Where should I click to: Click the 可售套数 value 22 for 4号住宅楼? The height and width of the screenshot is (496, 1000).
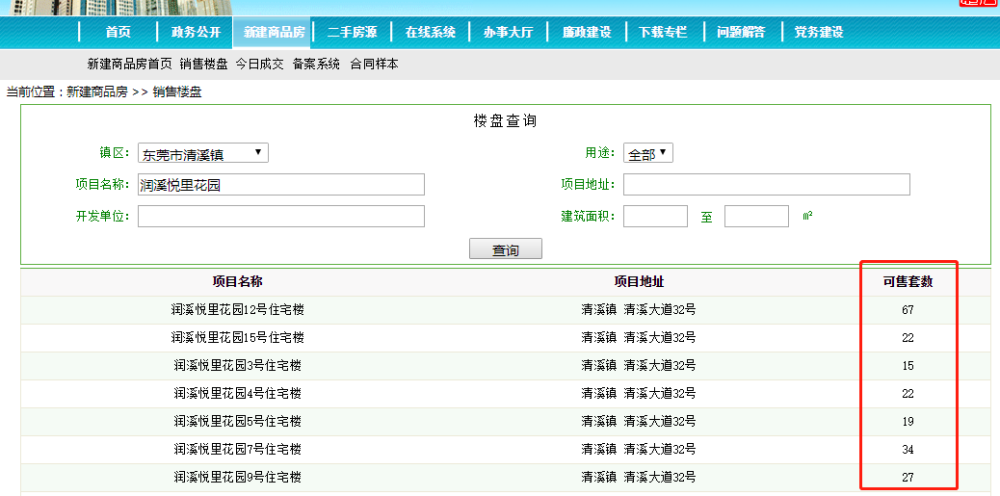(x=908, y=394)
